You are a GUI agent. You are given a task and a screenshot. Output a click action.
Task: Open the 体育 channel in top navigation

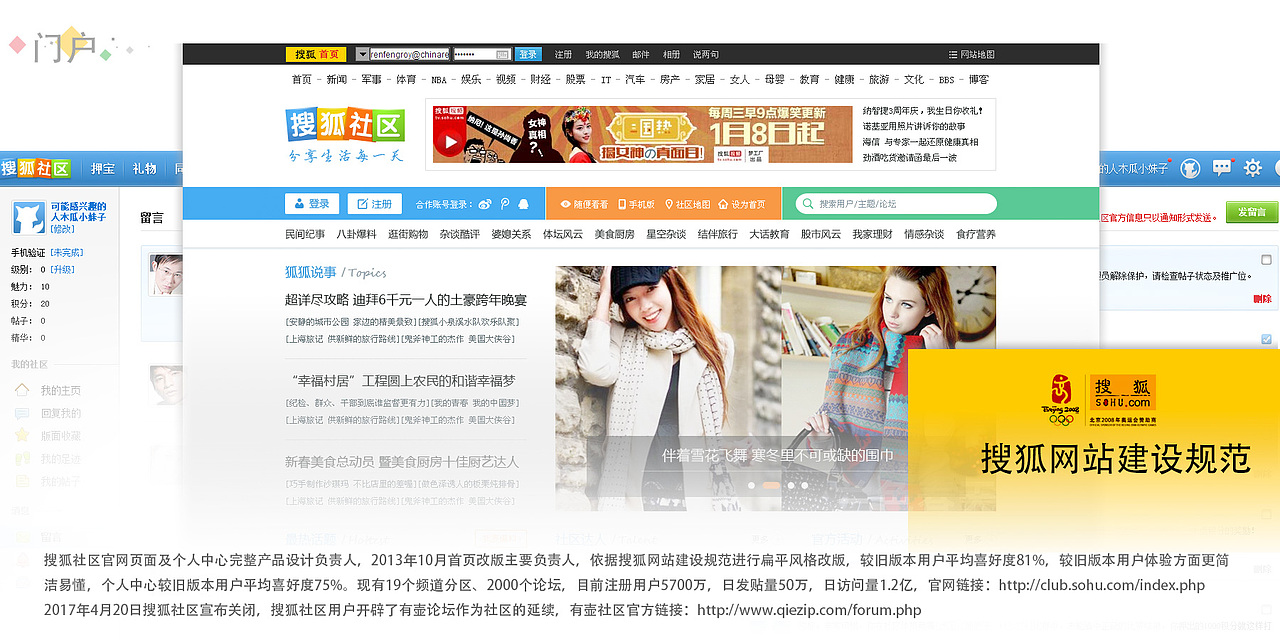point(406,79)
